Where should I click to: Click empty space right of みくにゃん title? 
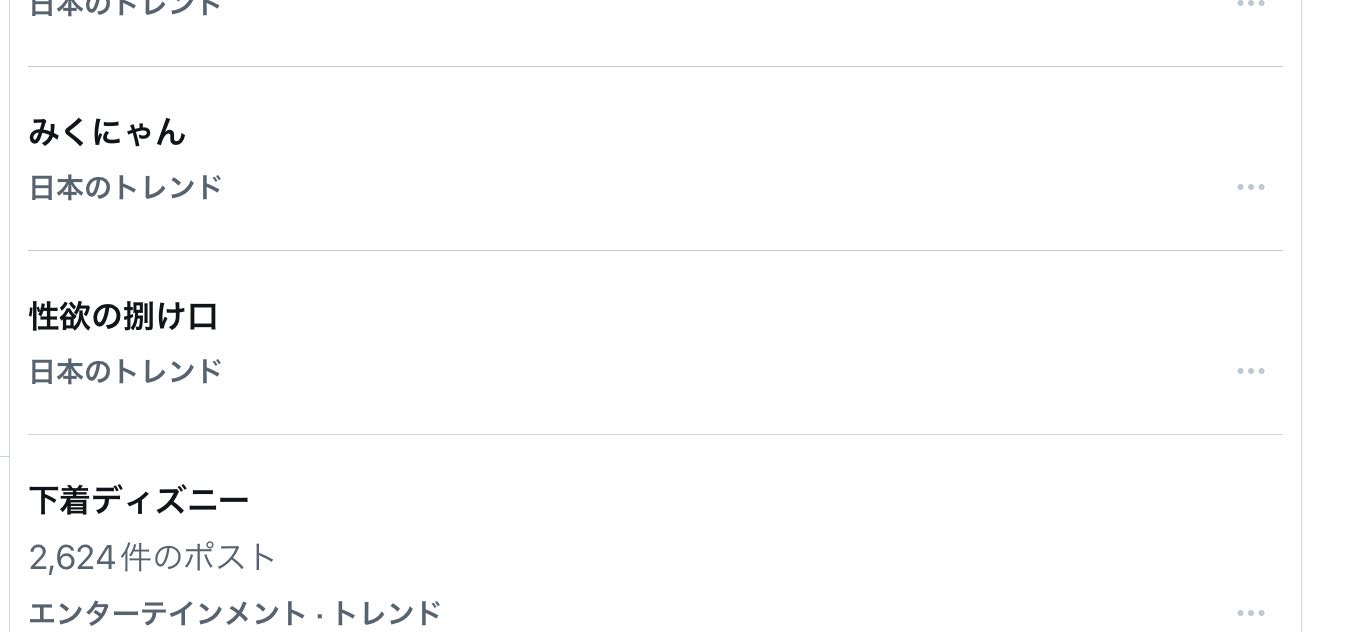(700, 132)
